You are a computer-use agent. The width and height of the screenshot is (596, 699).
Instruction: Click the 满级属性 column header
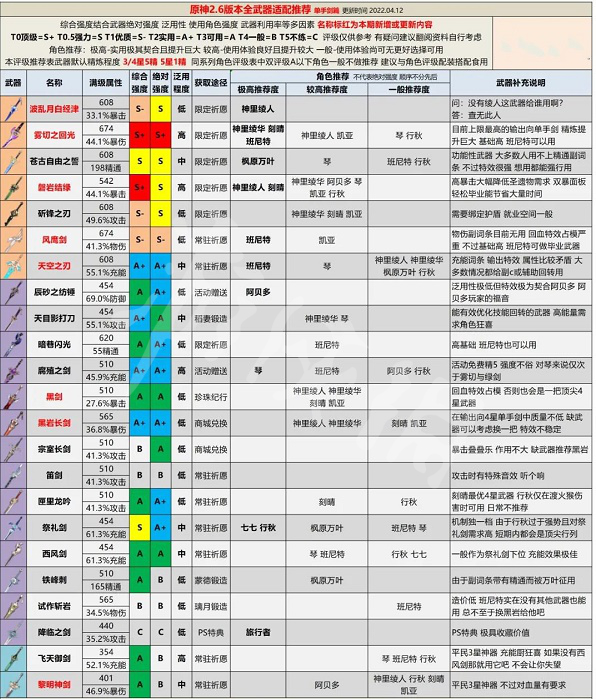pos(106,82)
